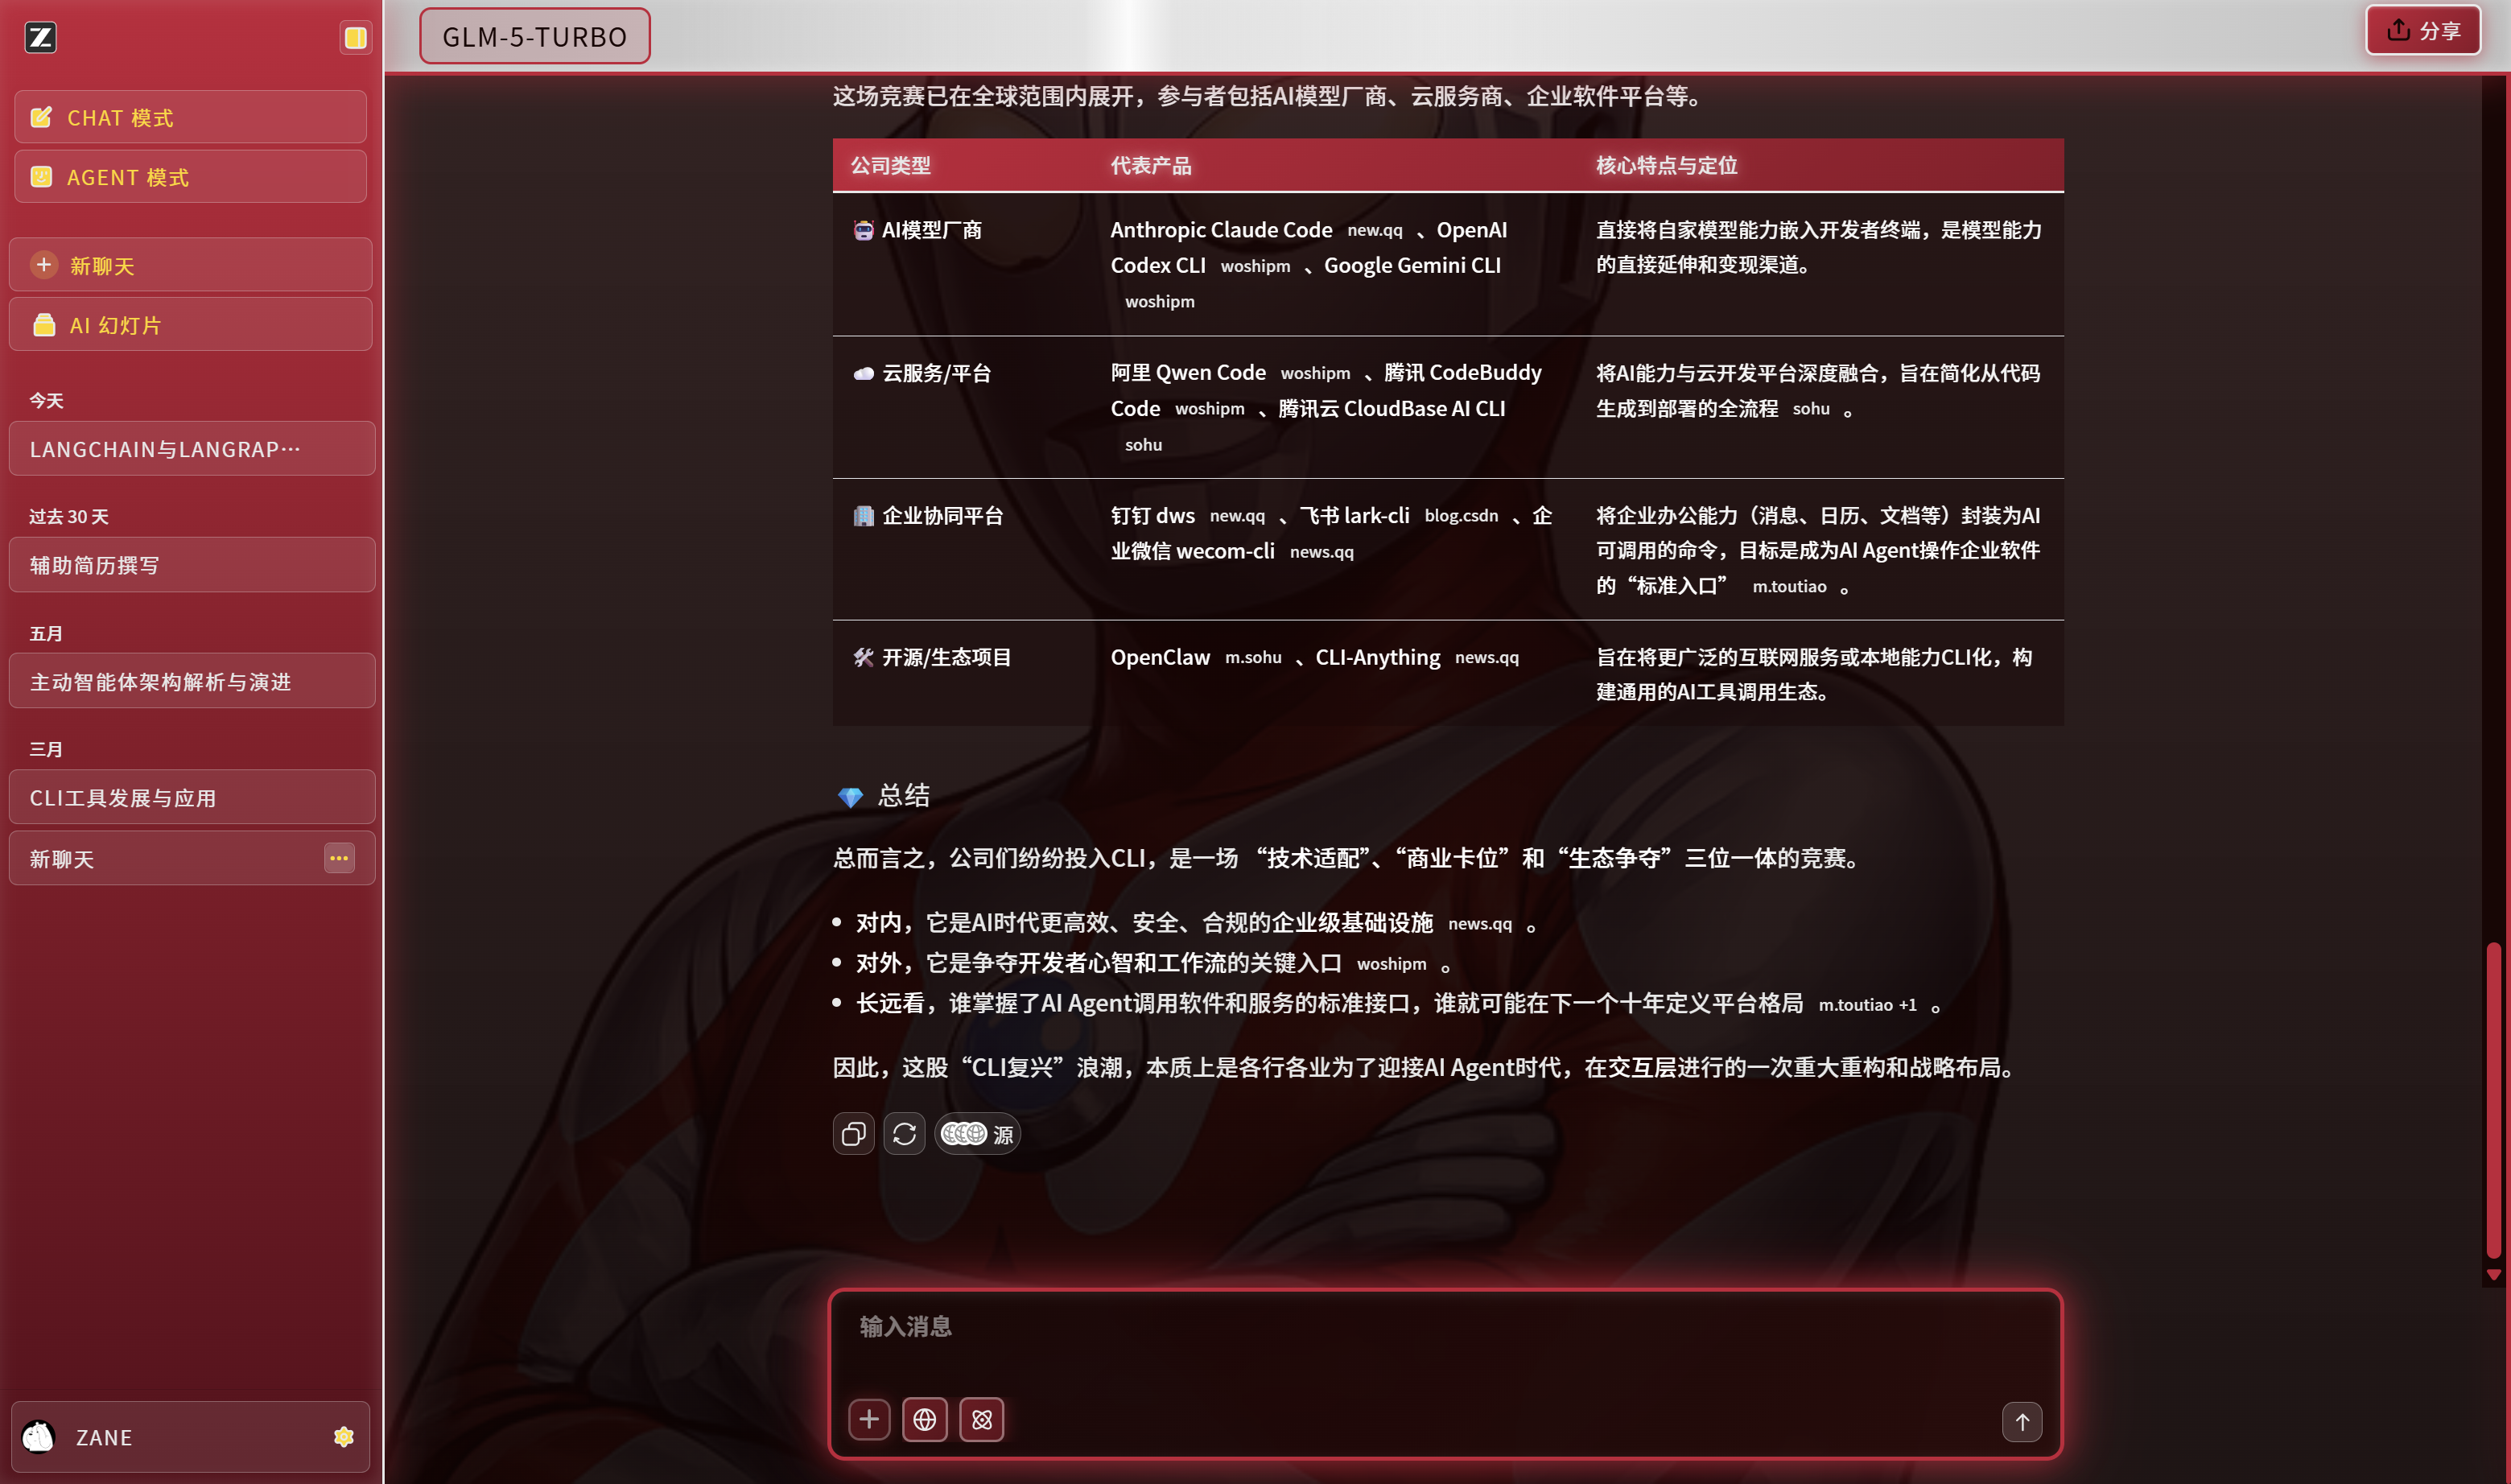Click the settings gear next to ZANE
The image size is (2511, 1484).
[343, 1437]
